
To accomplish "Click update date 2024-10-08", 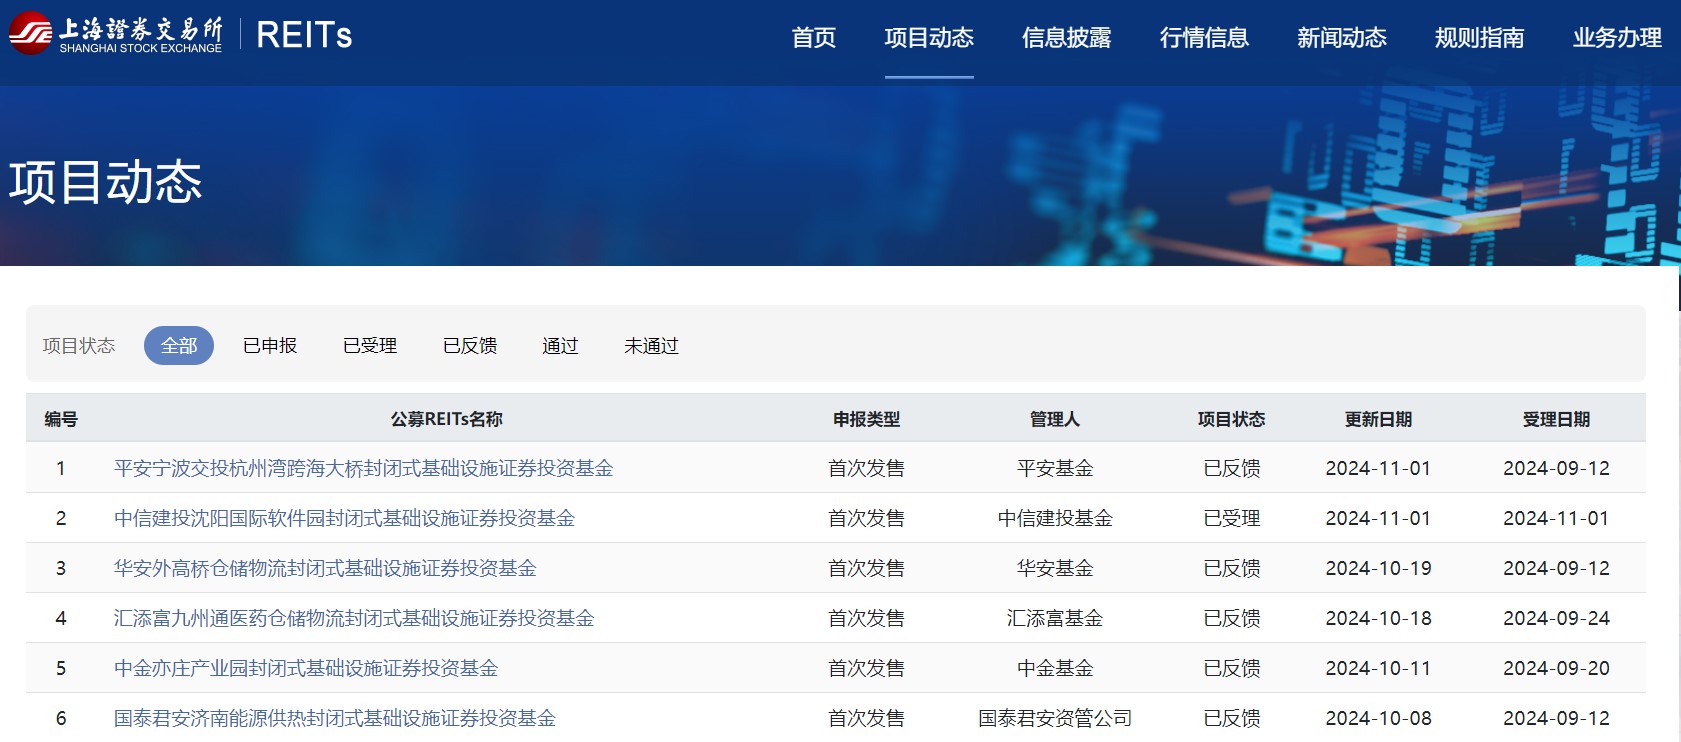I will 1379,718.
